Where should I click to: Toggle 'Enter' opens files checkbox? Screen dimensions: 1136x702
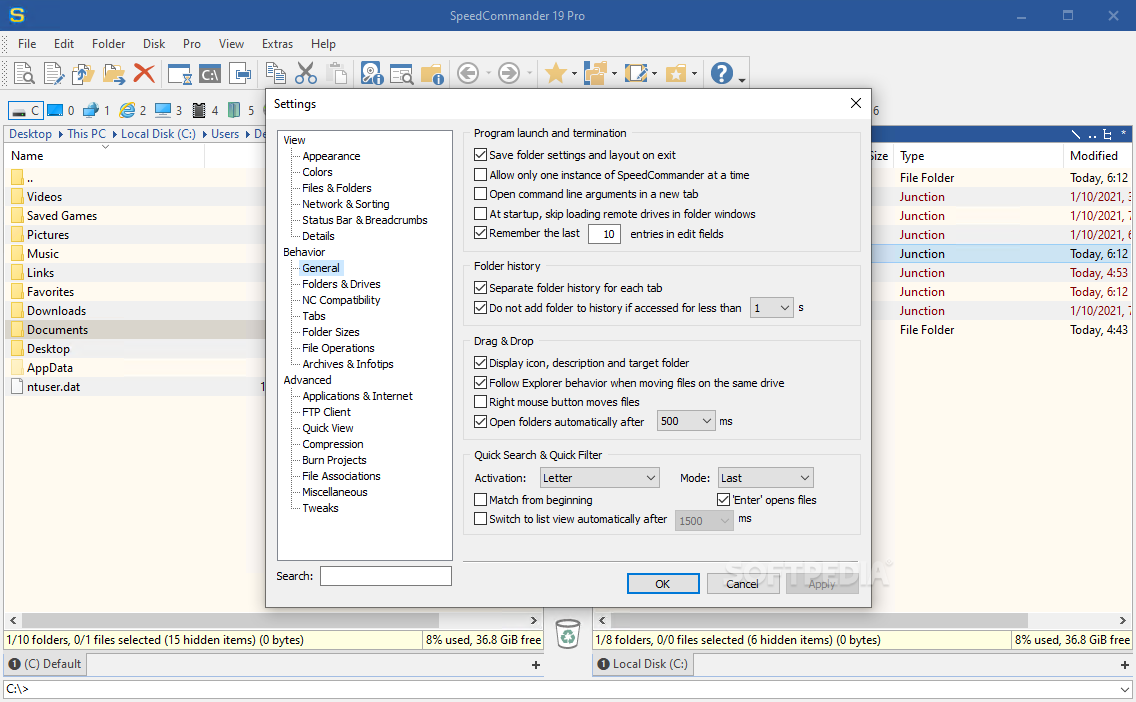pos(723,500)
